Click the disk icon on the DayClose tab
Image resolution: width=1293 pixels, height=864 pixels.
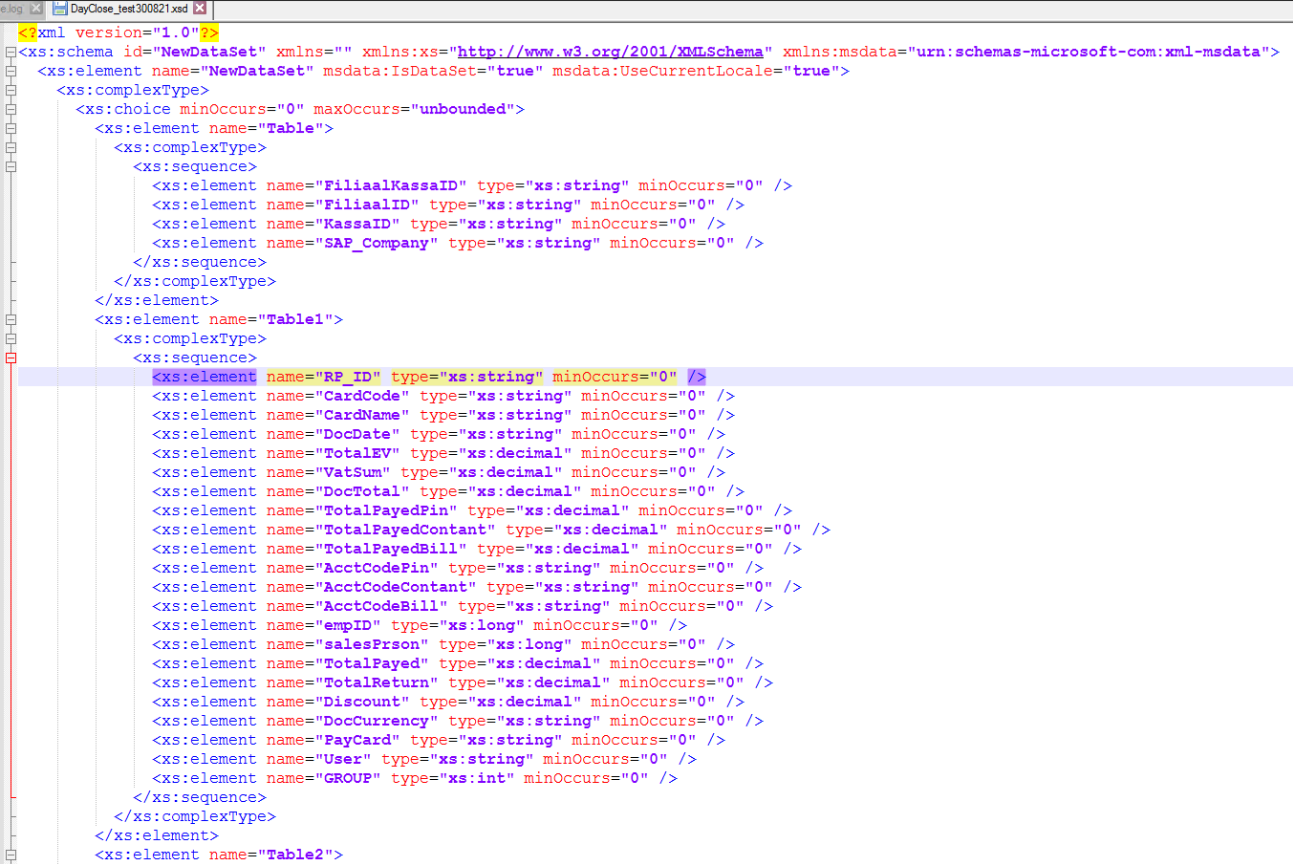pyautogui.click(x=60, y=8)
